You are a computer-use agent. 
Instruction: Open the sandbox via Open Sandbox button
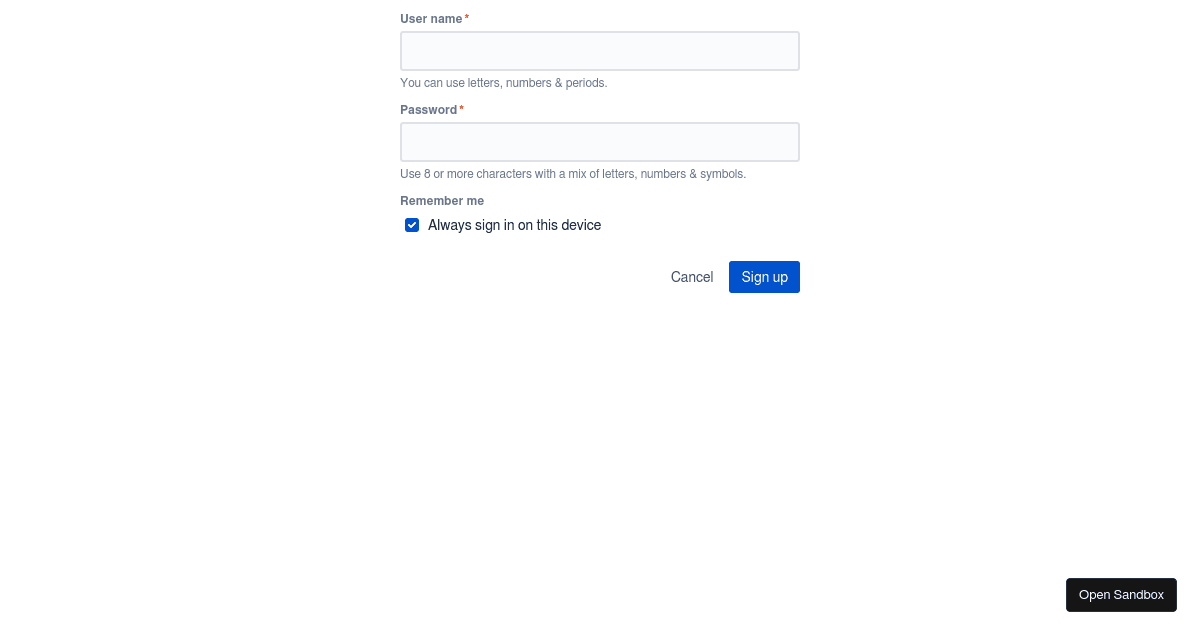coord(1121,594)
